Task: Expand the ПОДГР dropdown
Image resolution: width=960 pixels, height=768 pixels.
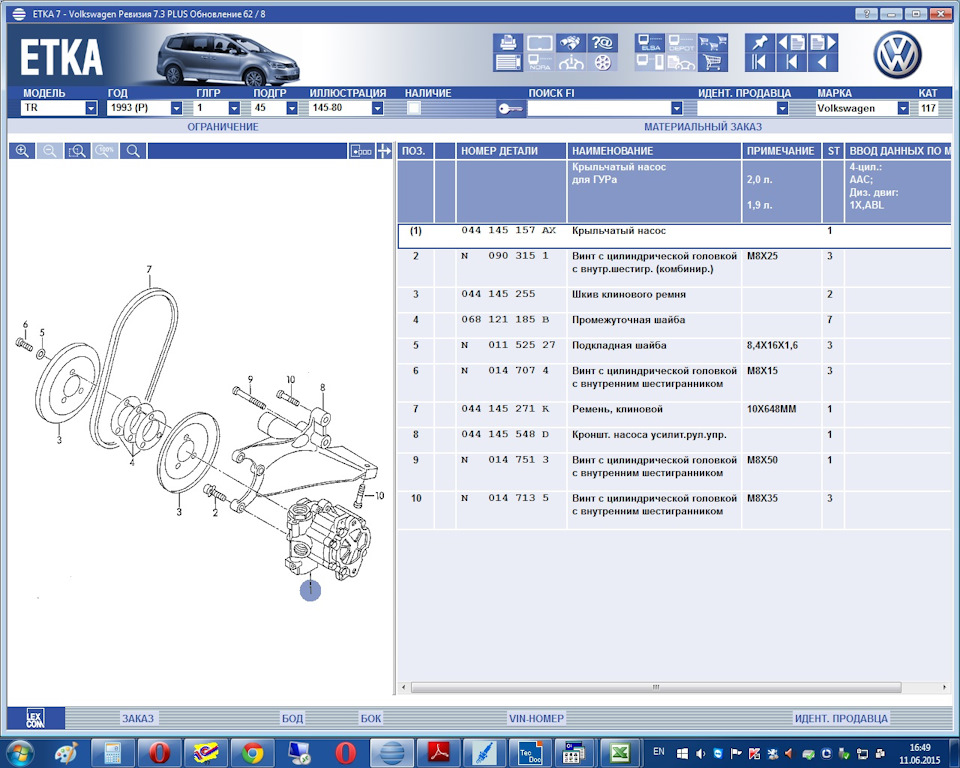Action: (292, 108)
